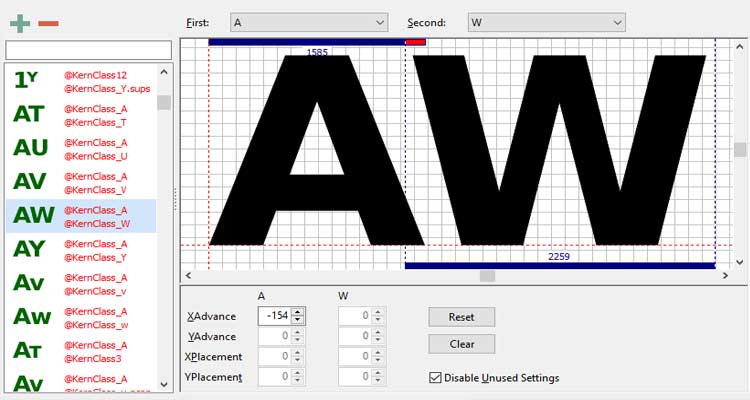Click the pair search field above the list
The image size is (750, 400).
pos(88,50)
